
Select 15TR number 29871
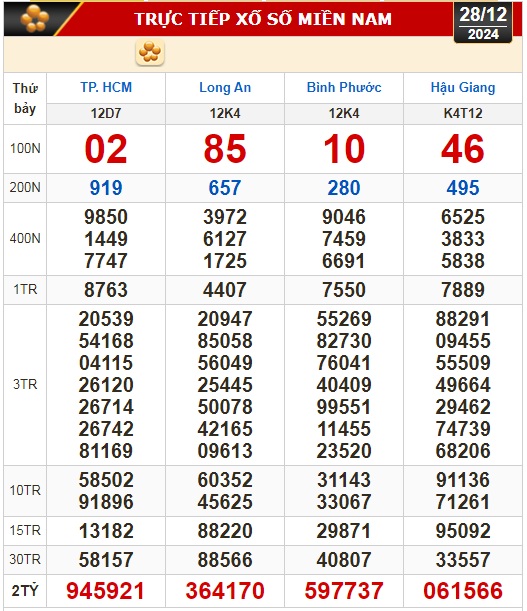click(344, 531)
